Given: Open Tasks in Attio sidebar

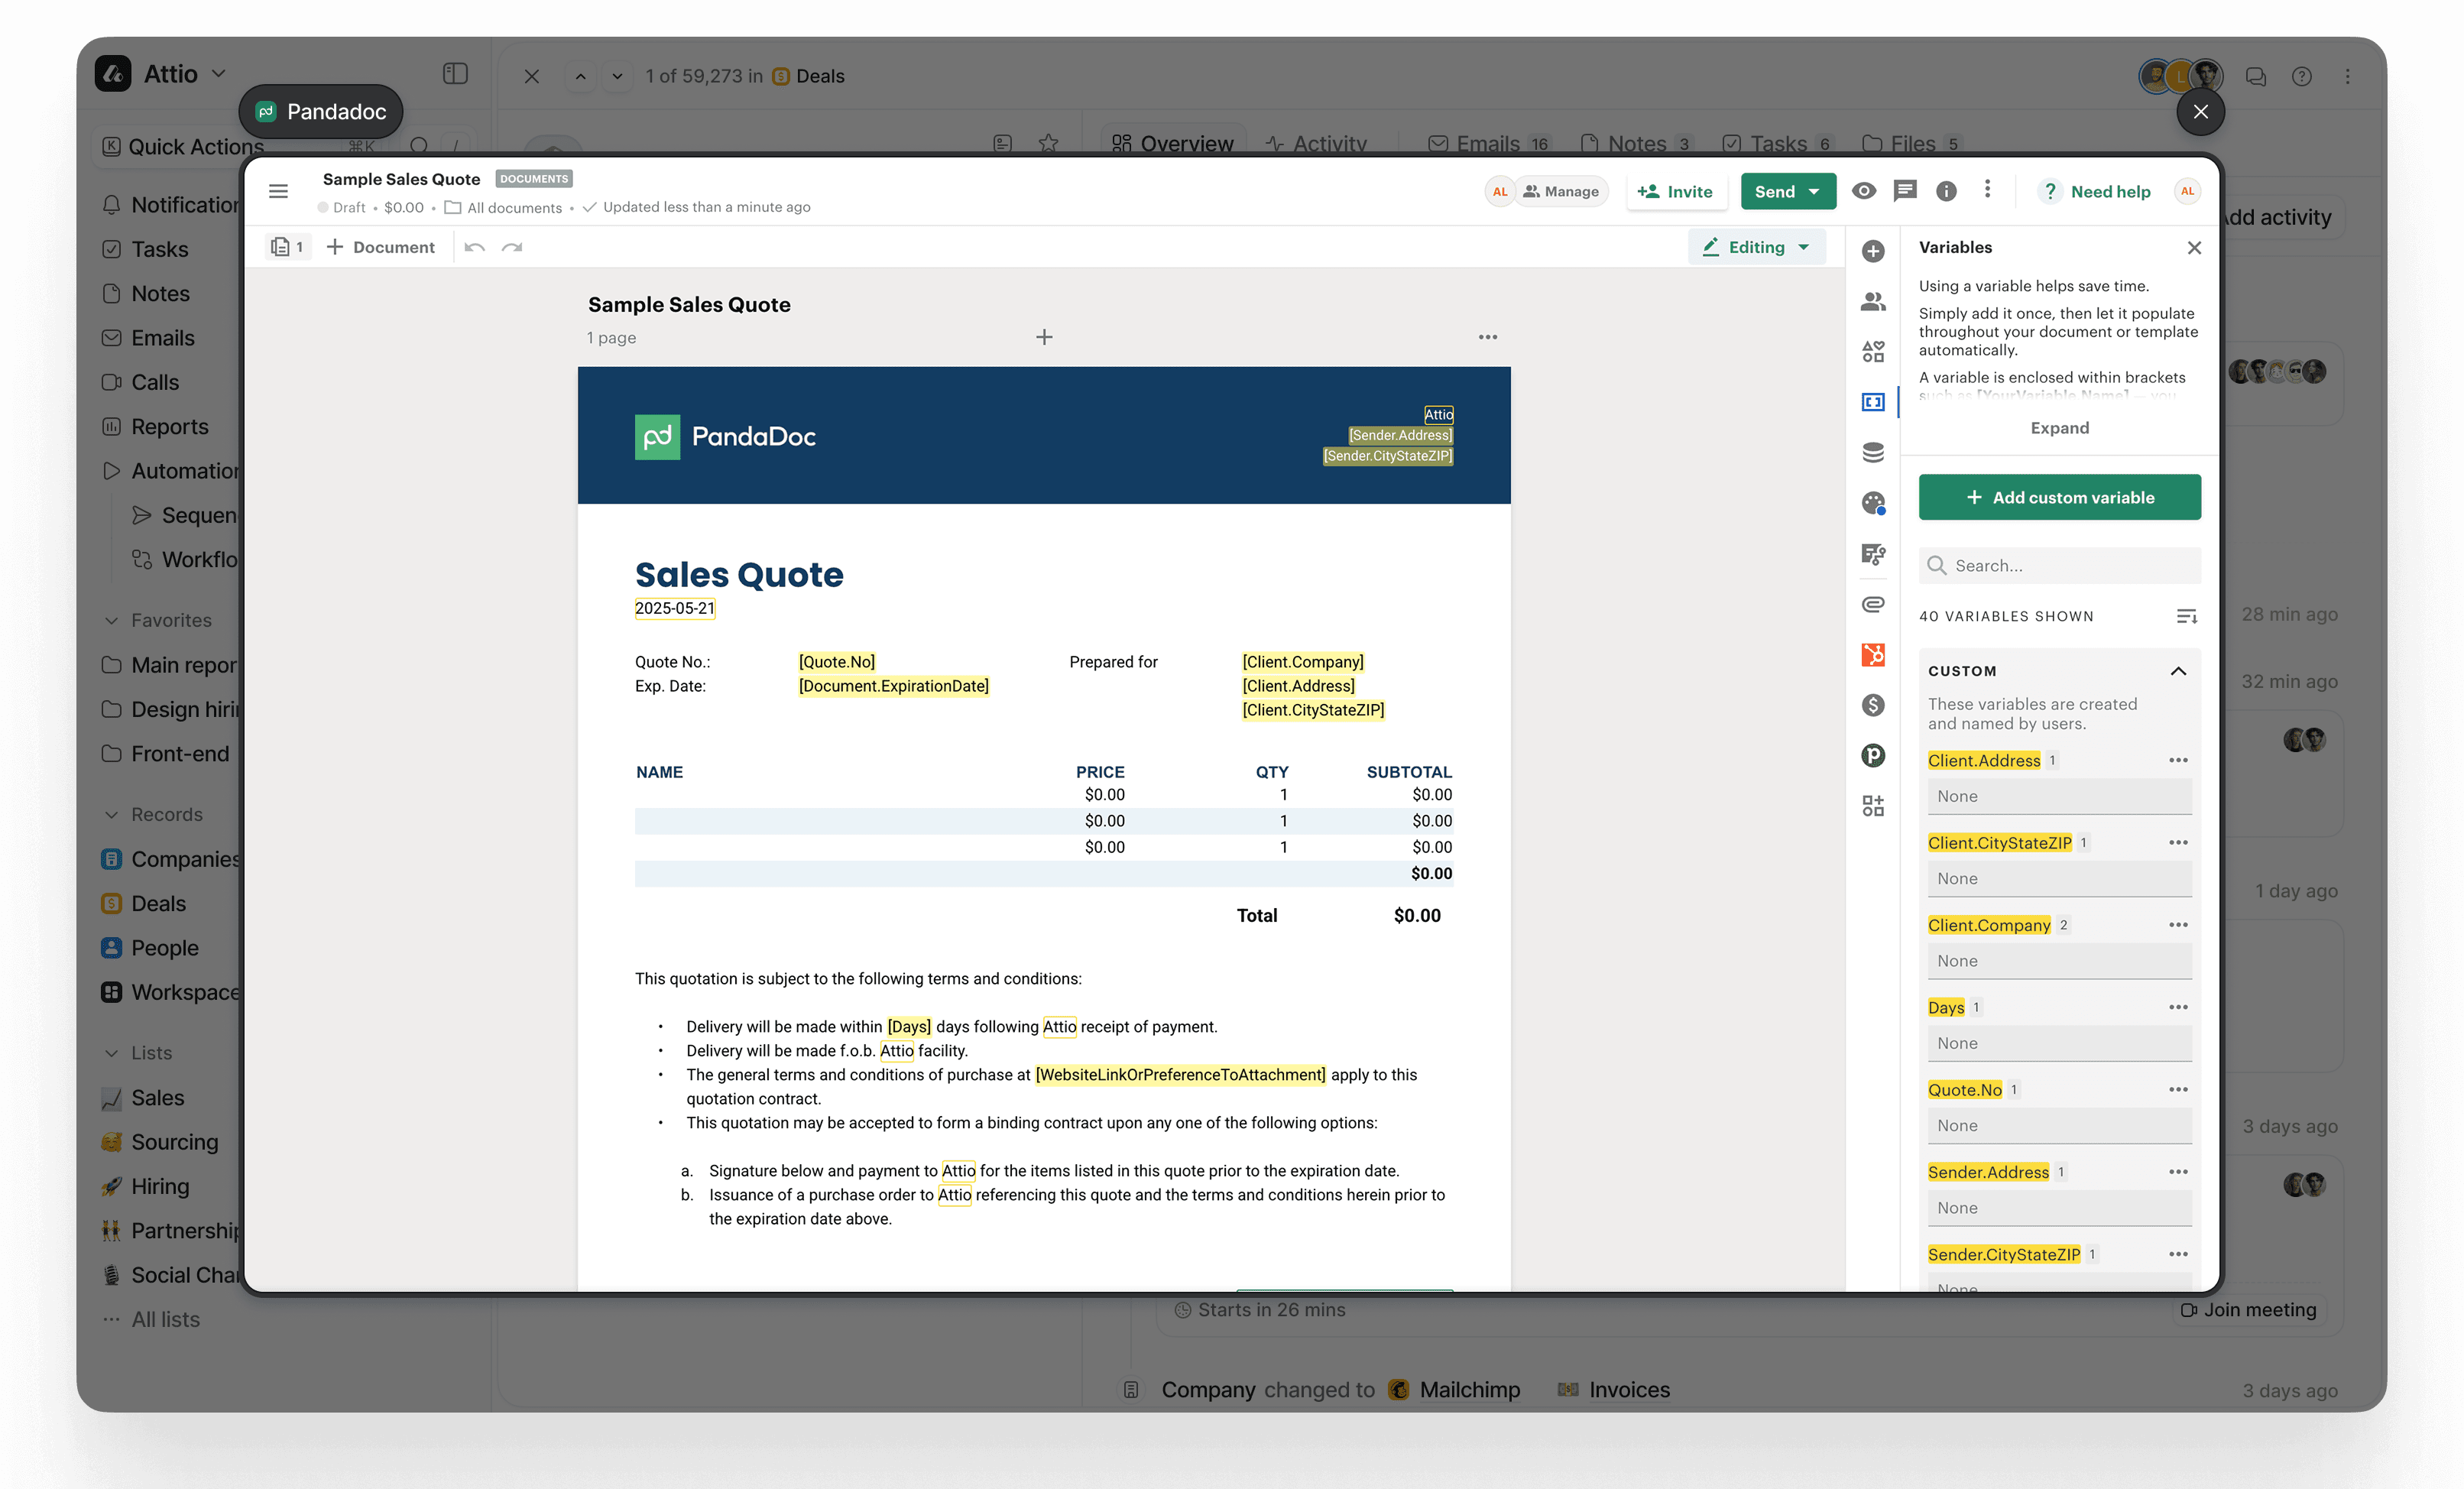Looking at the screenshot, I should (x=160, y=249).
